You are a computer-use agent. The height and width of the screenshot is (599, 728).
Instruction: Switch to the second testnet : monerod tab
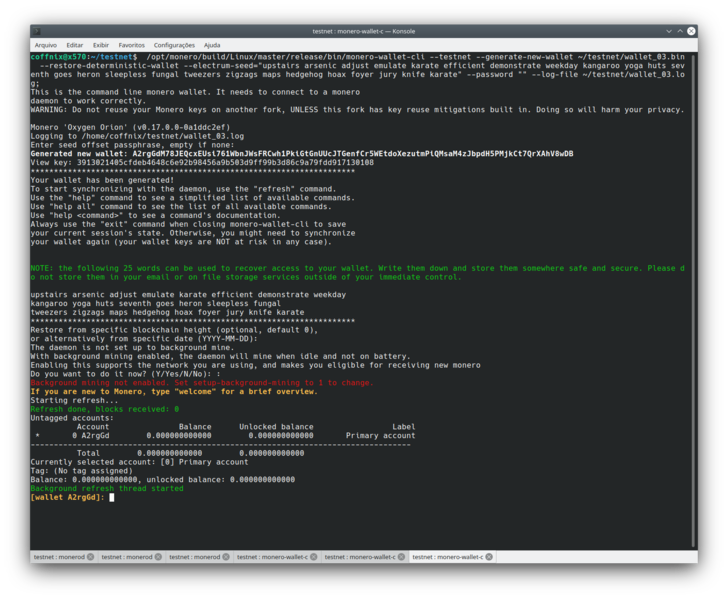(127, 557)
